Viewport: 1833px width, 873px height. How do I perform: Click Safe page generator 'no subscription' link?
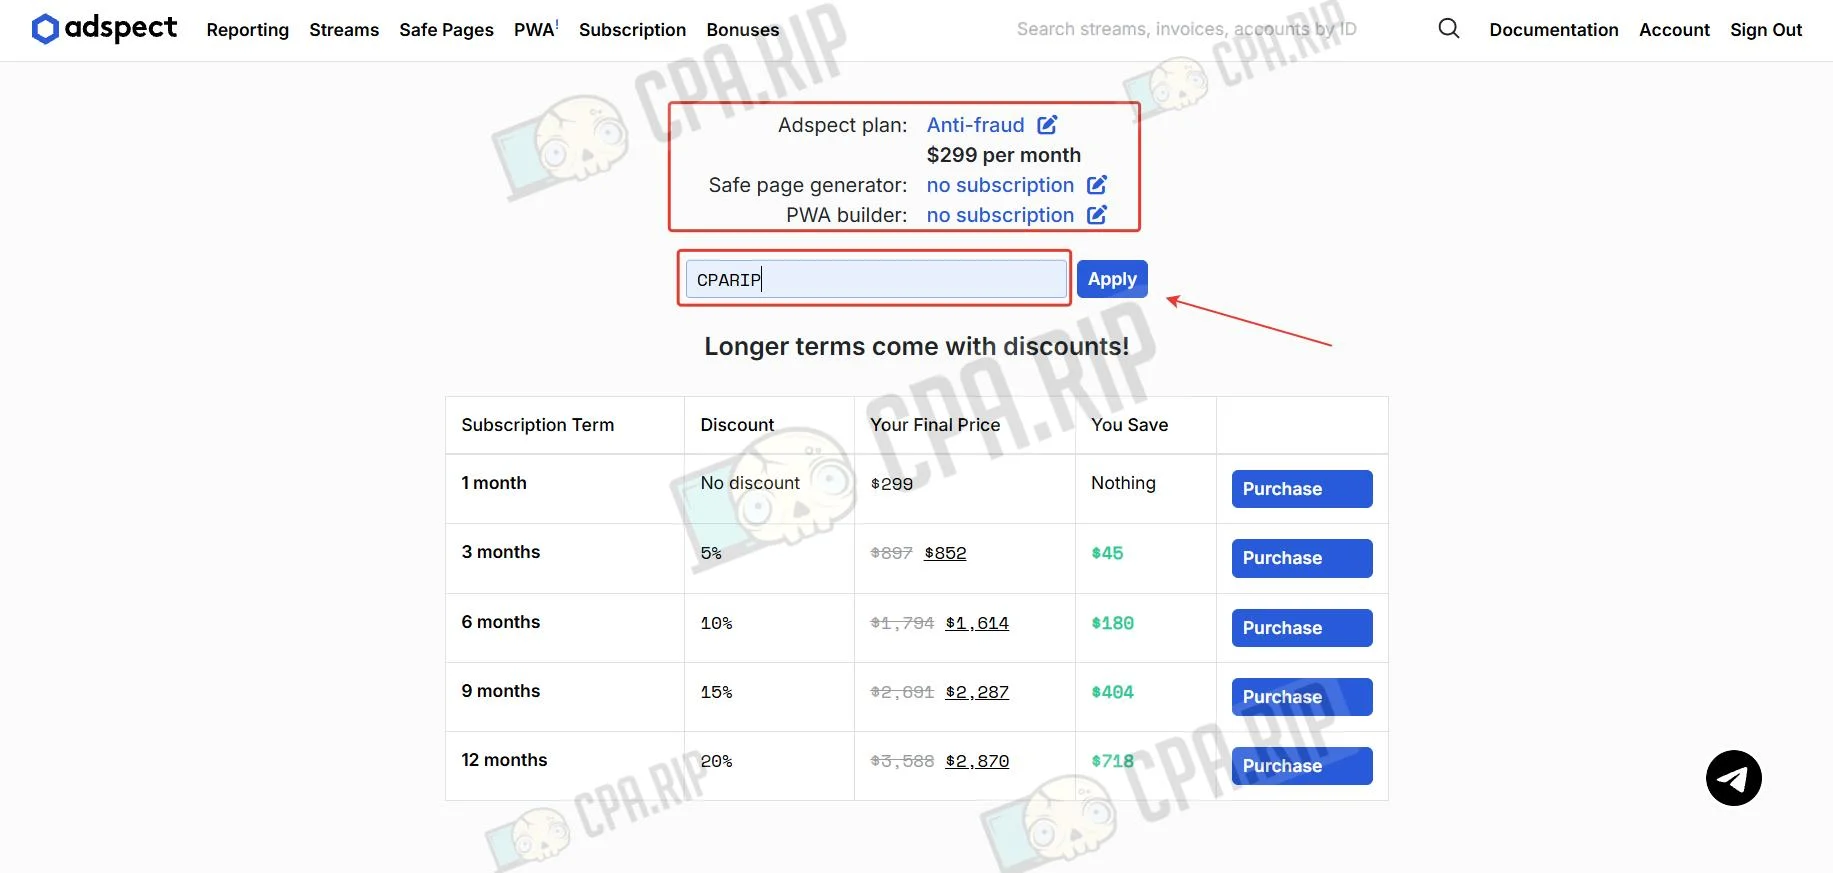[x=1000, y=185]
